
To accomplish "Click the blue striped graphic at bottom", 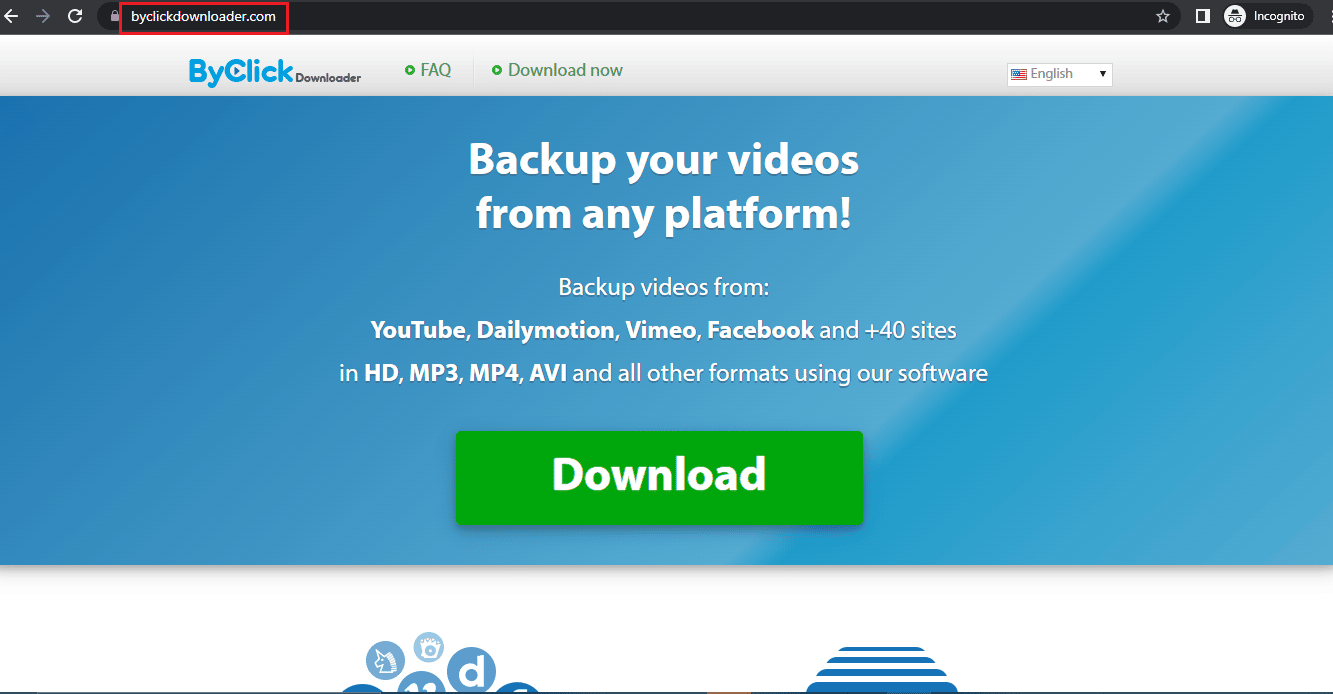I will point(881,669).
